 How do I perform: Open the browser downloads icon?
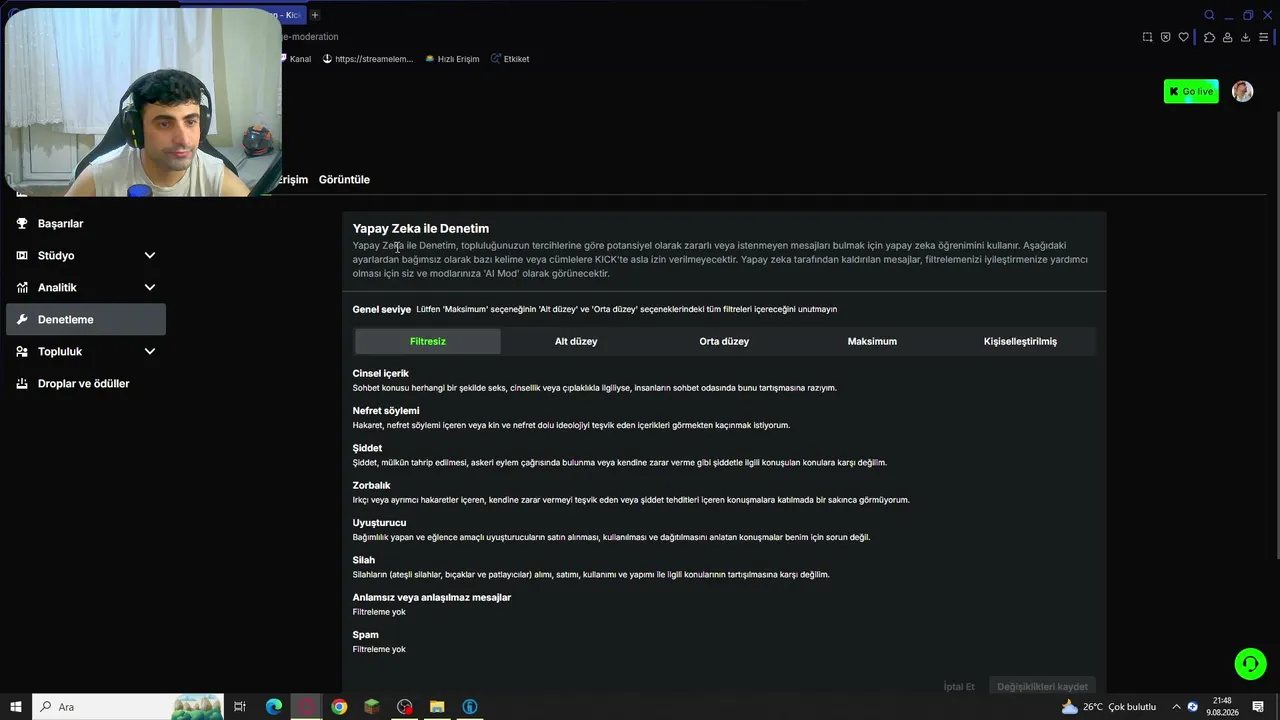pyautogui.click(x=1245, y=37)
